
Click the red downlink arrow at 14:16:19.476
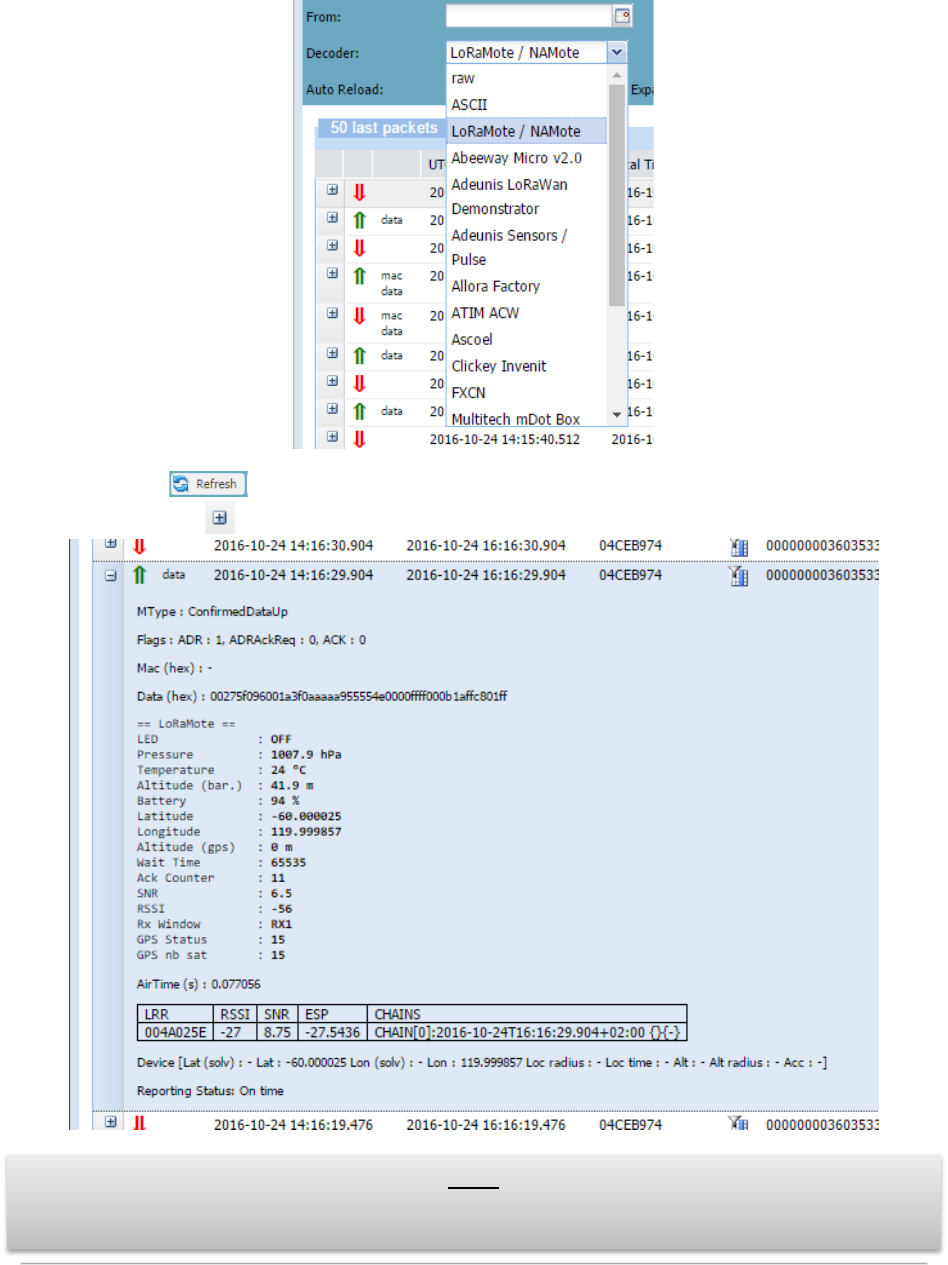coord(140,1124)
